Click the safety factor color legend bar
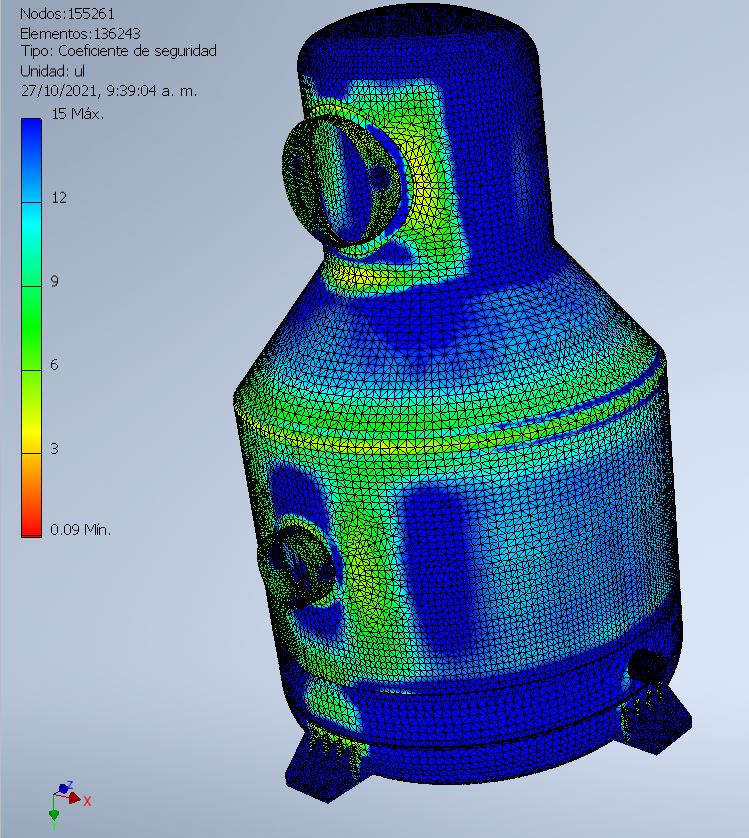The height and width of the screenshot is (838, 749). tap(32, 328)
